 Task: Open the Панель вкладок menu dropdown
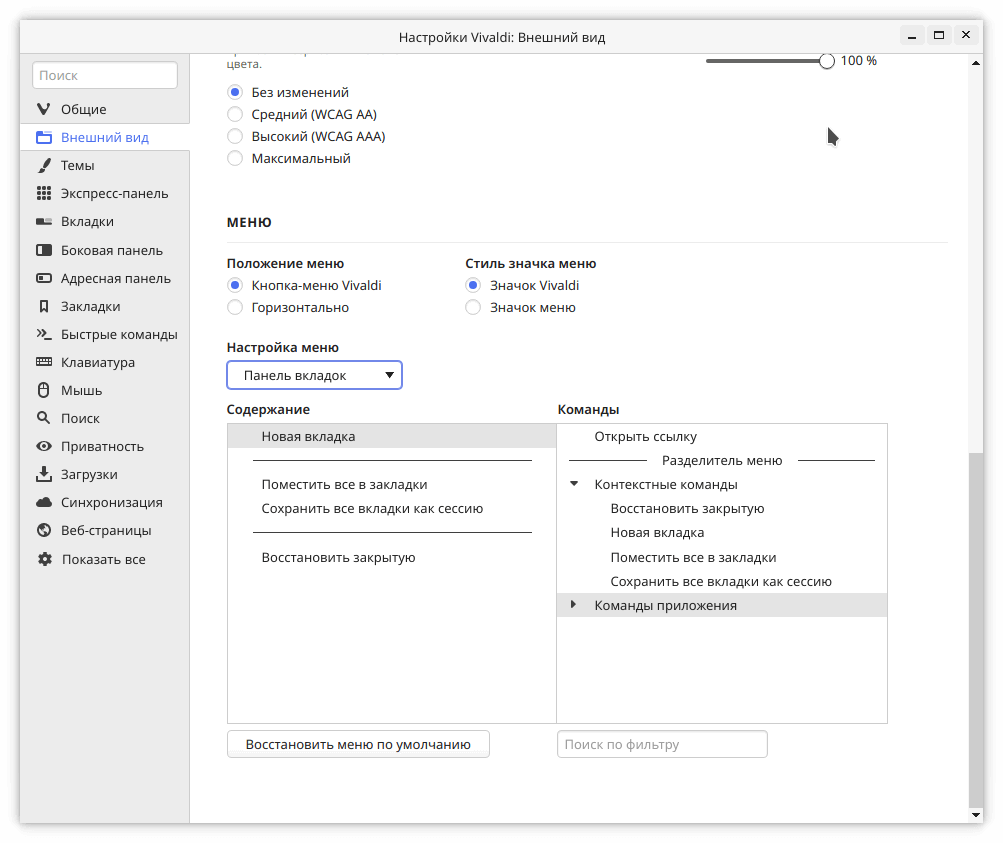tap(314, 375)
